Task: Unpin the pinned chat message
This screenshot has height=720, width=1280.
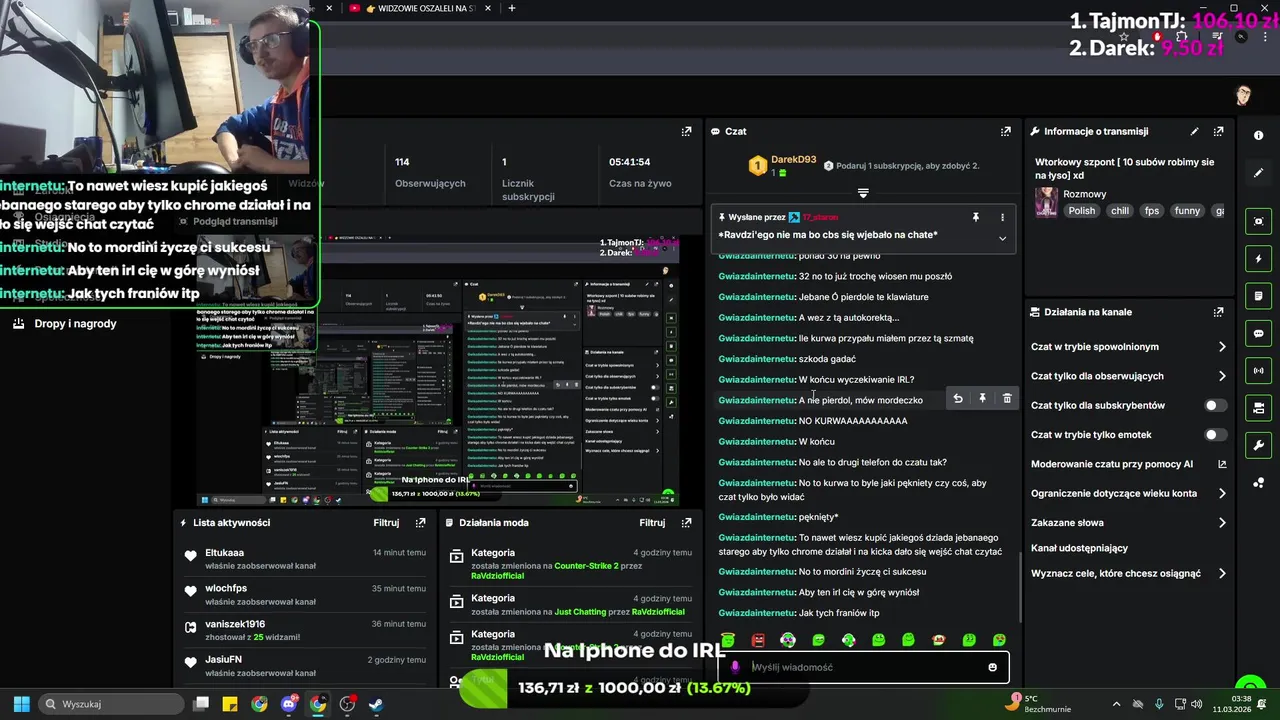Action: [976, 217]
